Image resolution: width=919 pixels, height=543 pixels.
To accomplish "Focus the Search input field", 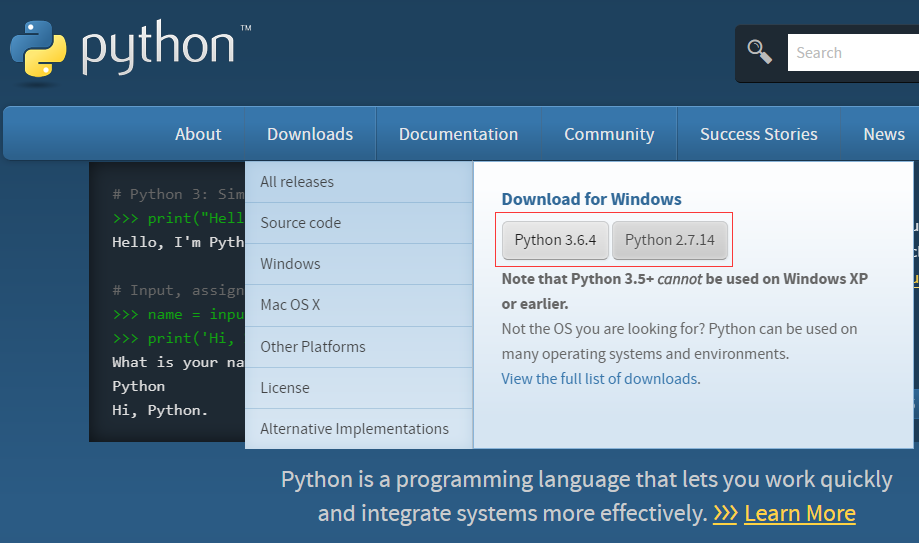I will pyautogui.click(x=853, y=53).
